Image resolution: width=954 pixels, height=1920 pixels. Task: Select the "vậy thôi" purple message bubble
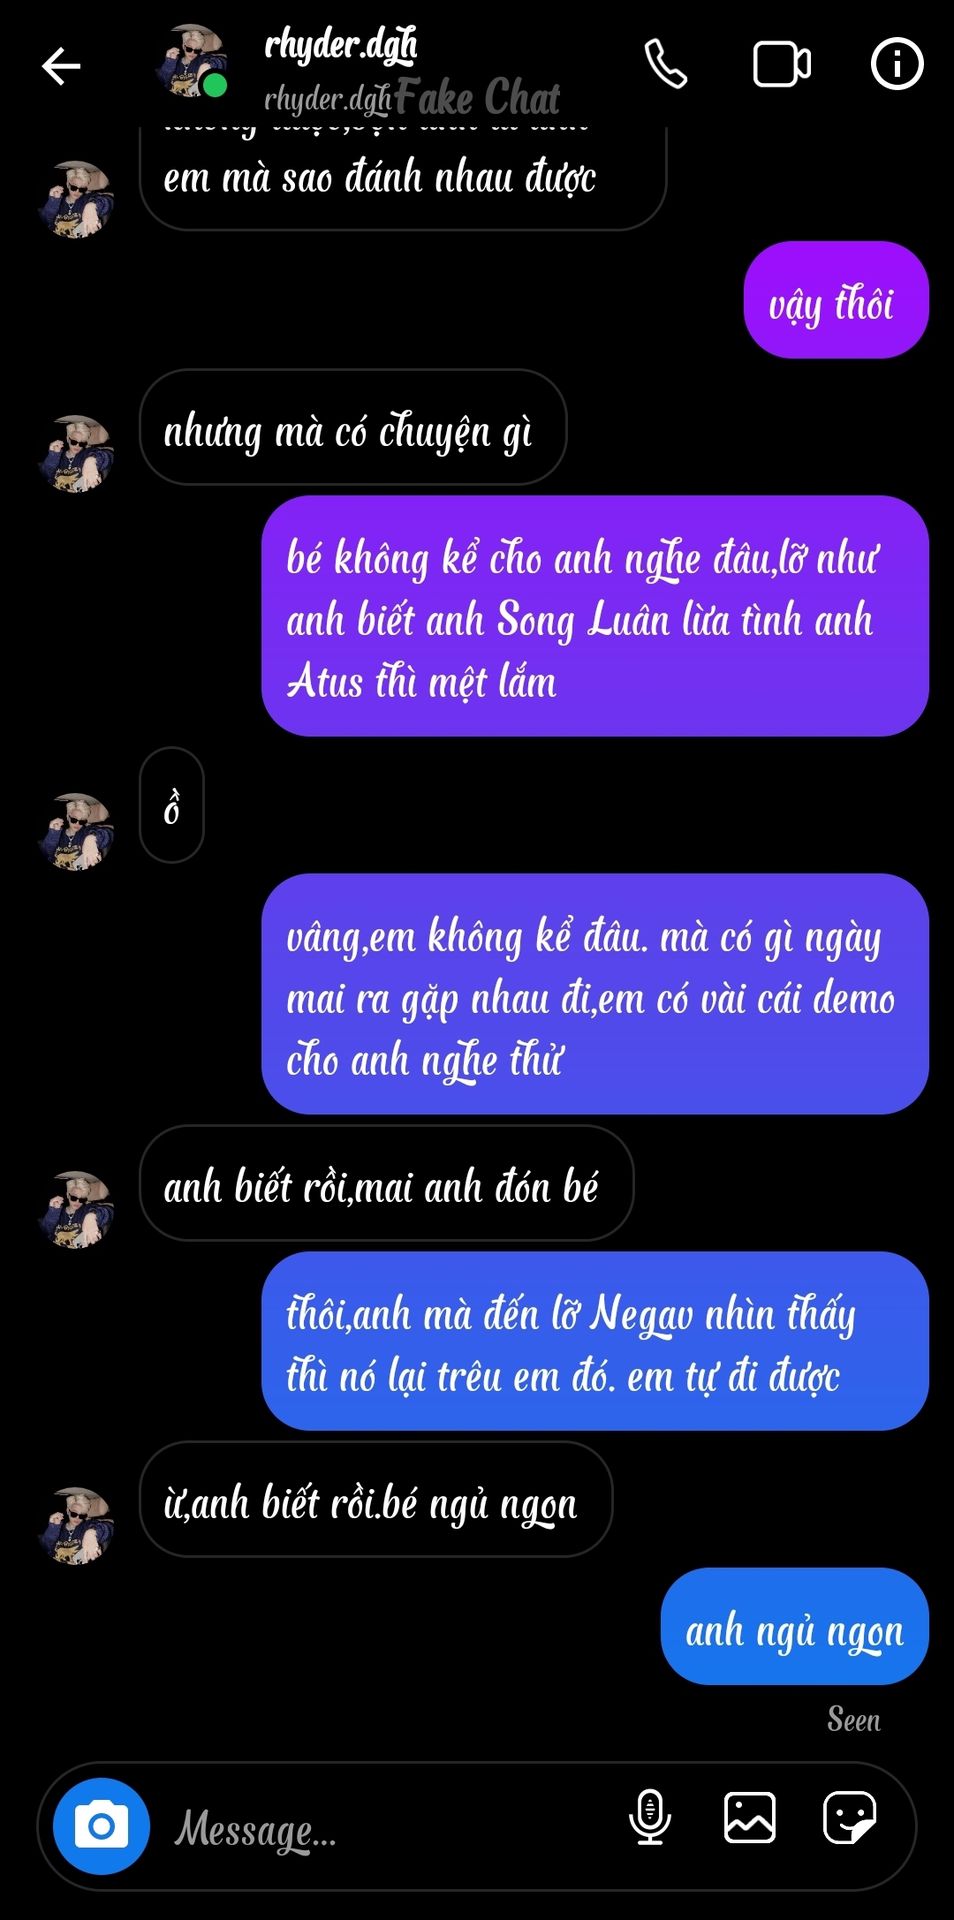pyautogui.click(x=836, y=300)
